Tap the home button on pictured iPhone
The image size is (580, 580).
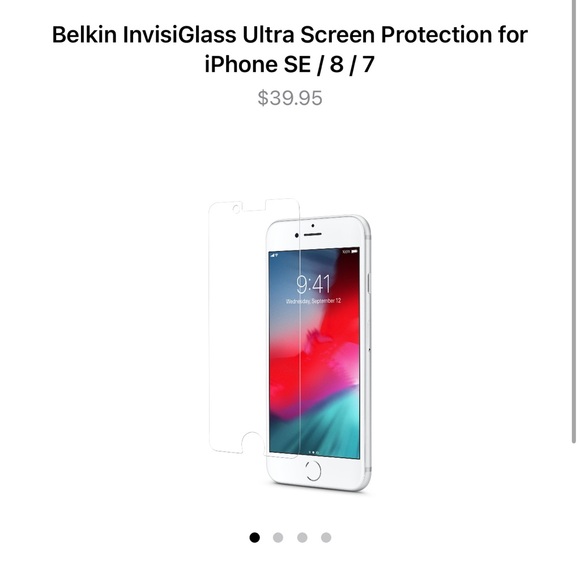pos(313,472)
